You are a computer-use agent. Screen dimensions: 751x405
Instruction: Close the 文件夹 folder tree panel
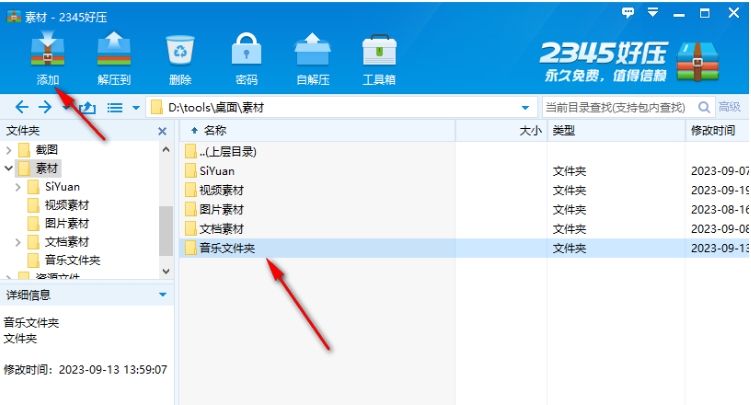(162, 131)
